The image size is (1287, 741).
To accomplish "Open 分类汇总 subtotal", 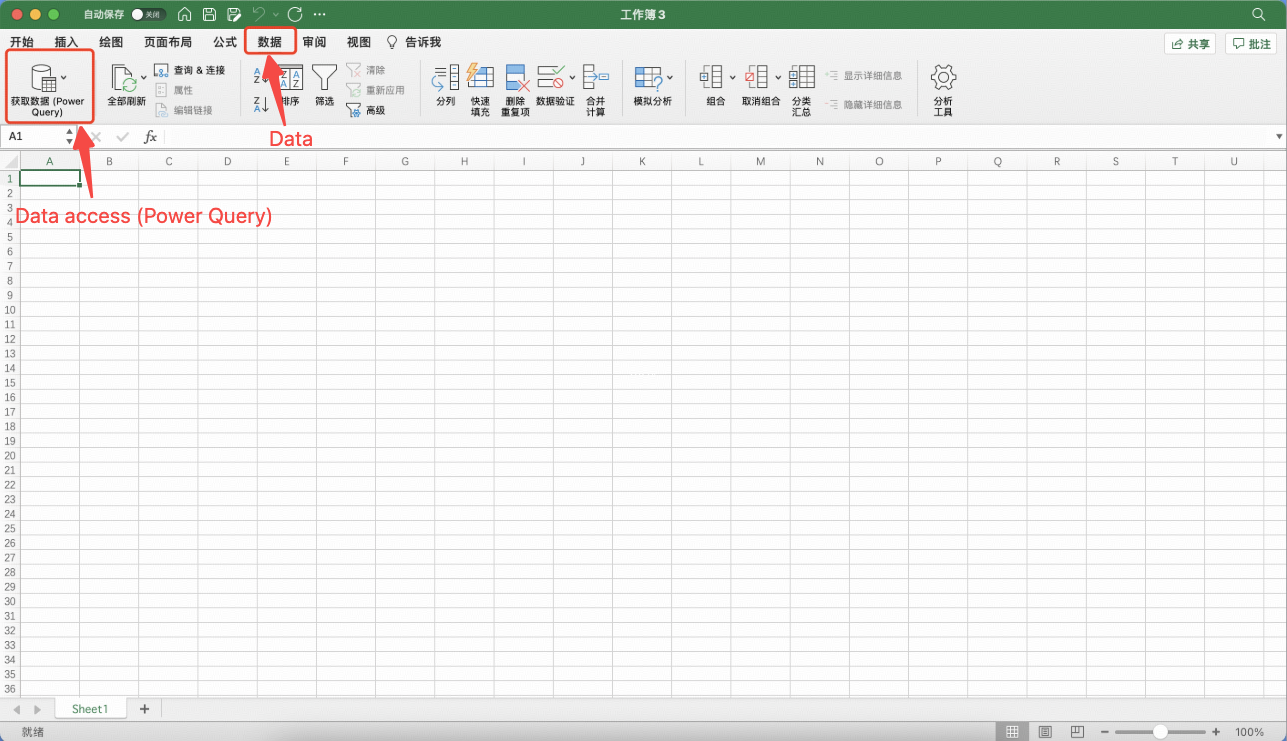I will 801,90.
